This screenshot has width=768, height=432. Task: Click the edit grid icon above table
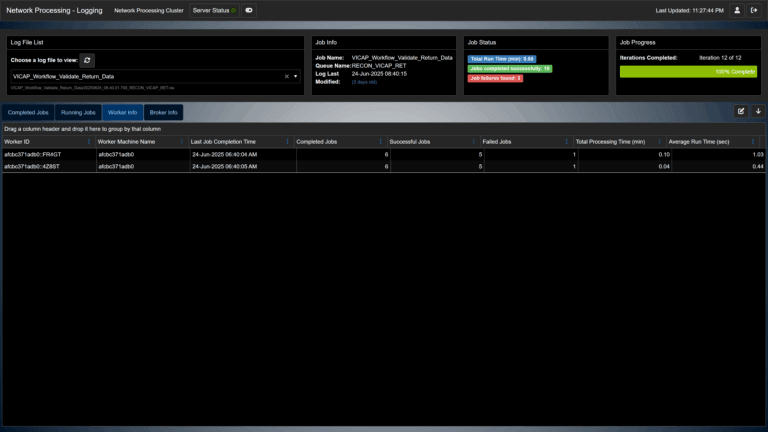click(x=741, y=111)
